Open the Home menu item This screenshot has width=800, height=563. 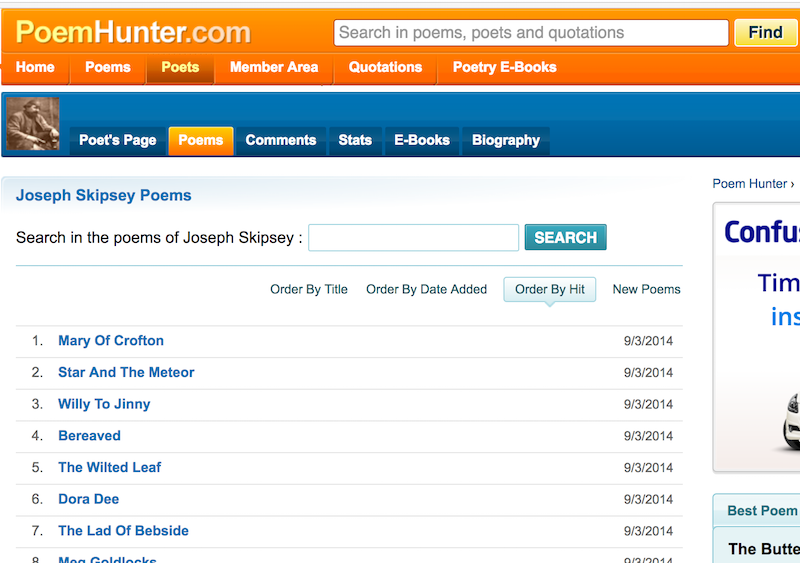[x=35, y=67]
